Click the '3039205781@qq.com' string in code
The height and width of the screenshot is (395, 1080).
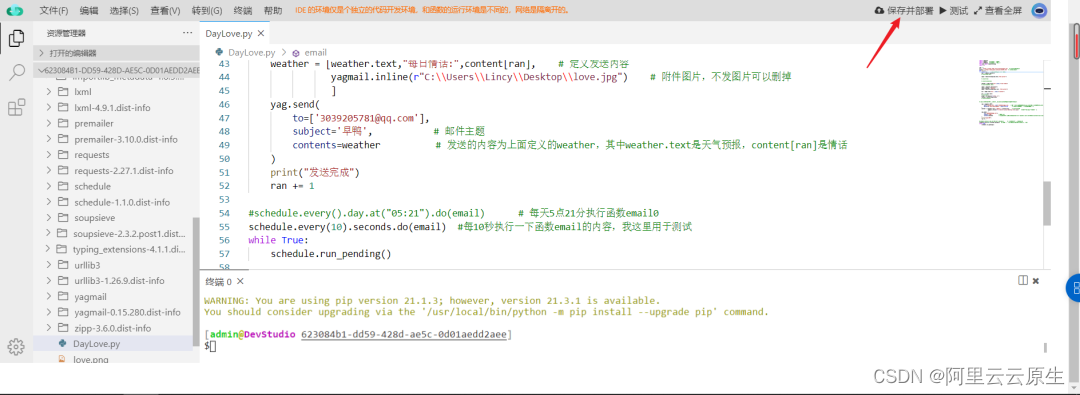click(368, 118)
